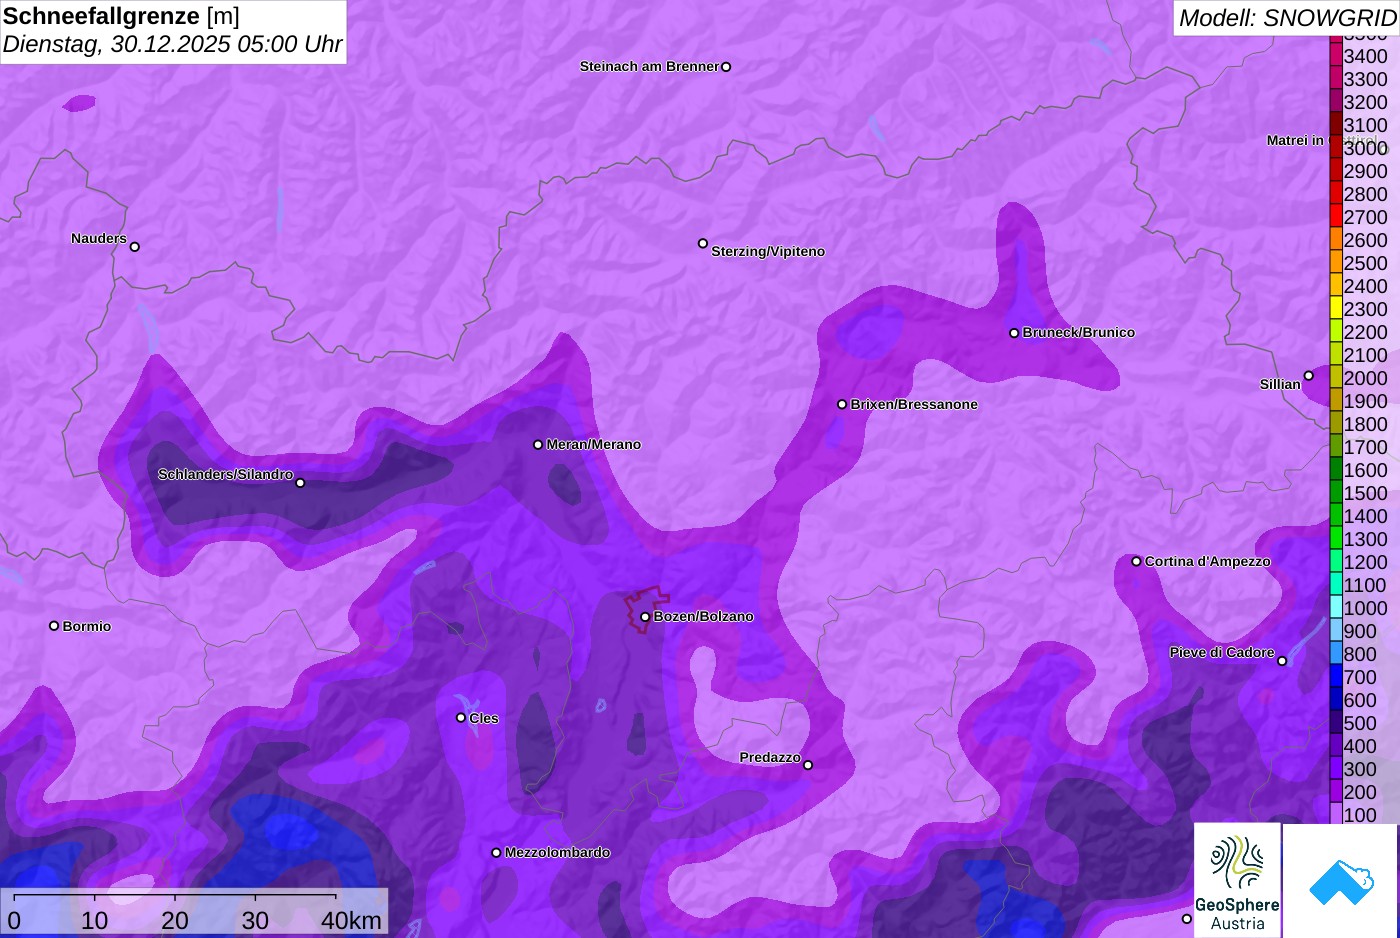Click the 'Predazzo' label text
This screenshot has width=1400, height=938.
pyautogui.click(x=770, y=758)
